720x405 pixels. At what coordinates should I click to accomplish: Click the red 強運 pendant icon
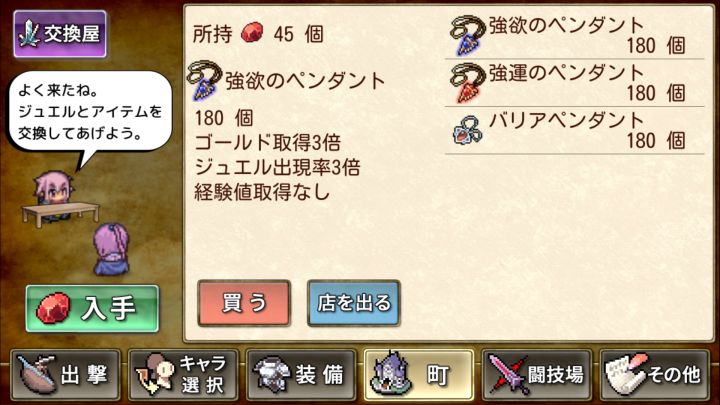467,83
